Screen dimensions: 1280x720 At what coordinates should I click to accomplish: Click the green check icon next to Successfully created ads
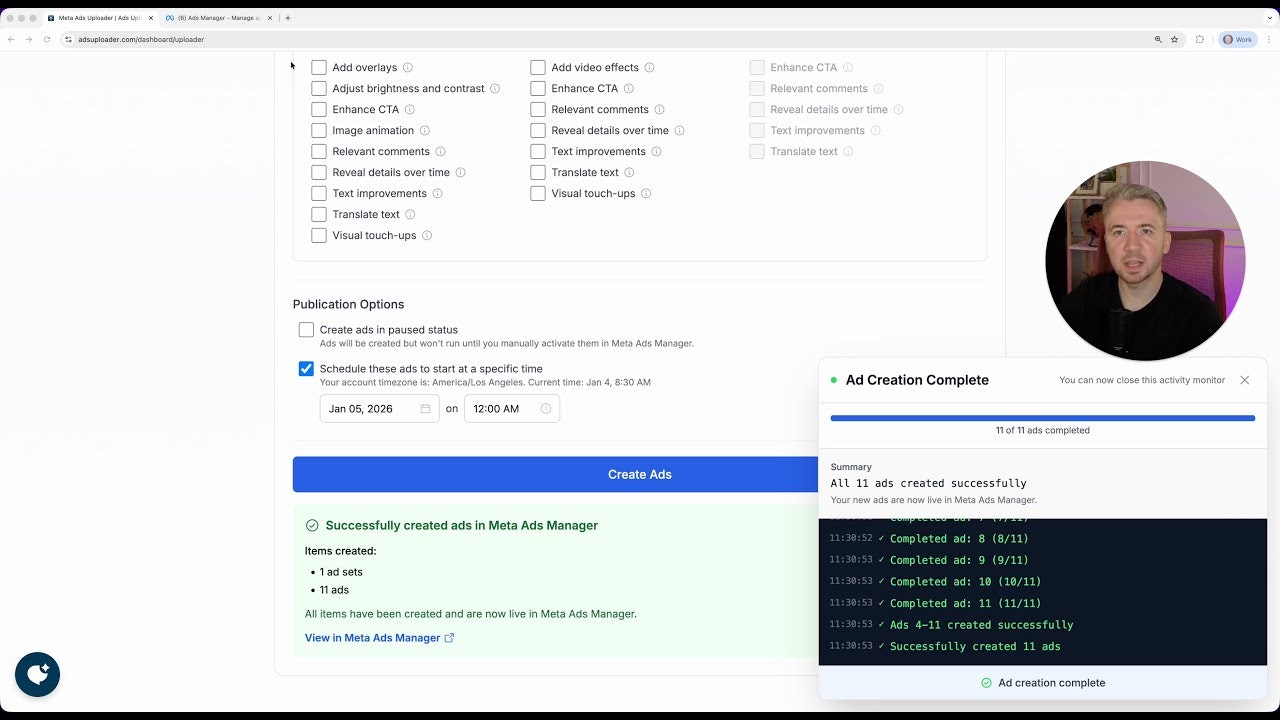pos(312,526)
